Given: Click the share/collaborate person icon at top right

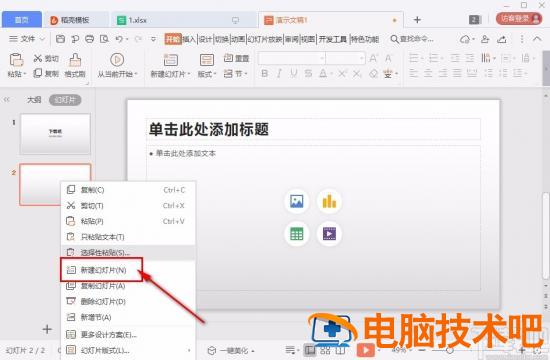Looking at the screenshot, I should click(x=485, y=39).
